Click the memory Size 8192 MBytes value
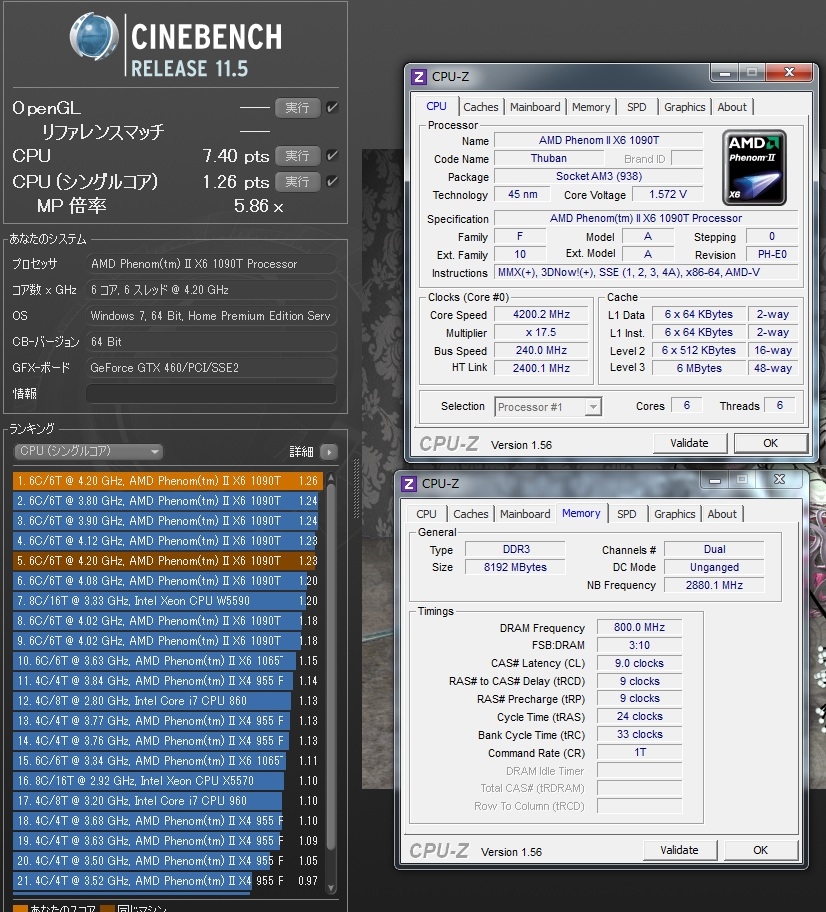This screenshot has width=826, height=912. 515,567
